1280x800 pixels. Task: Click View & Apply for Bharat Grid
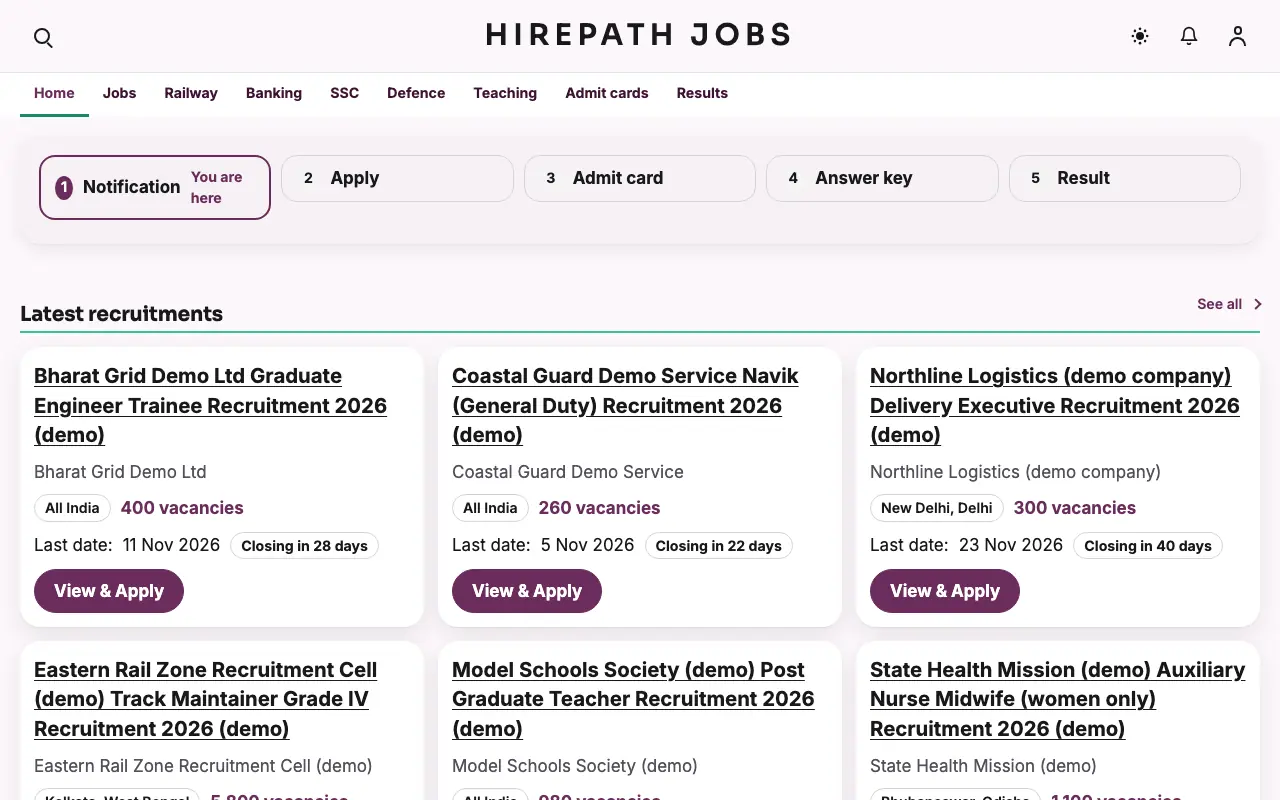pyautogui.click(x=109, y=591)
